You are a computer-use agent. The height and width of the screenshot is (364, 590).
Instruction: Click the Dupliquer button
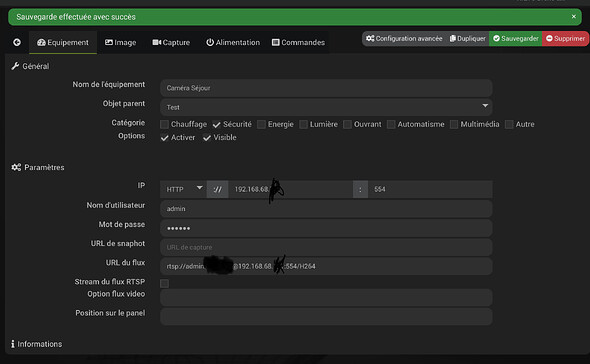tap(467, 38)
